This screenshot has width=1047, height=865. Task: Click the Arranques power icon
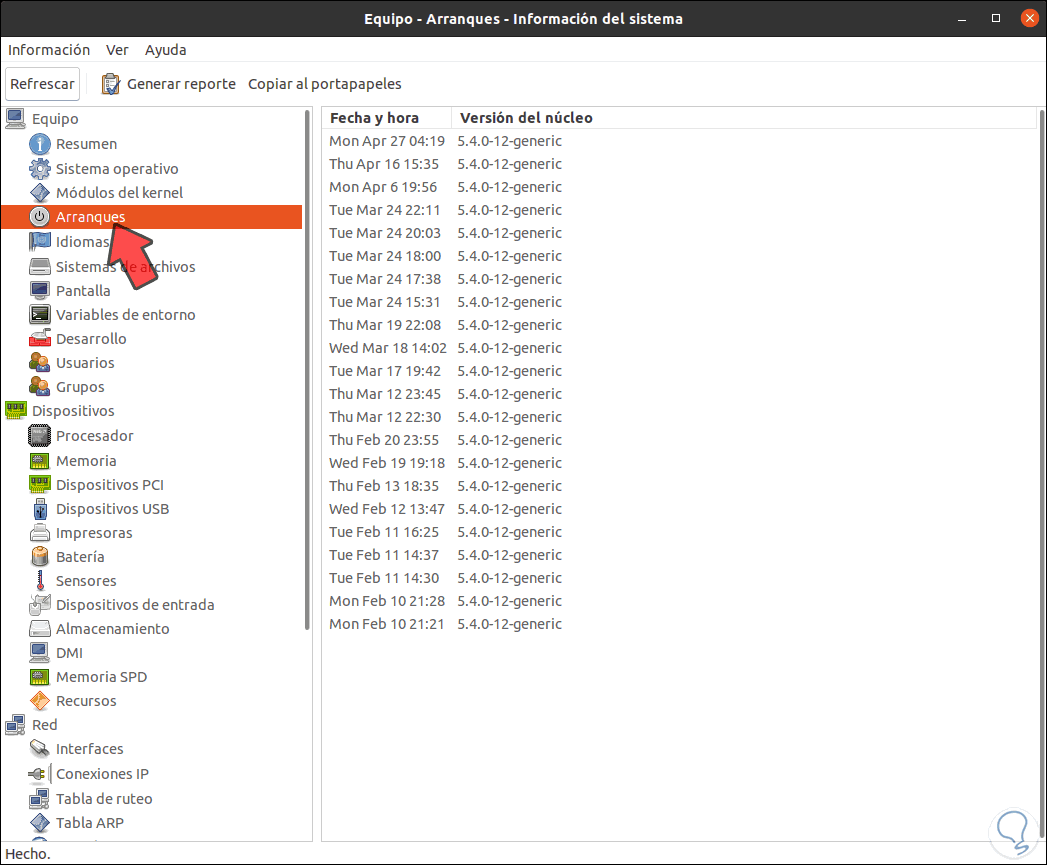[x=40, y=217]
